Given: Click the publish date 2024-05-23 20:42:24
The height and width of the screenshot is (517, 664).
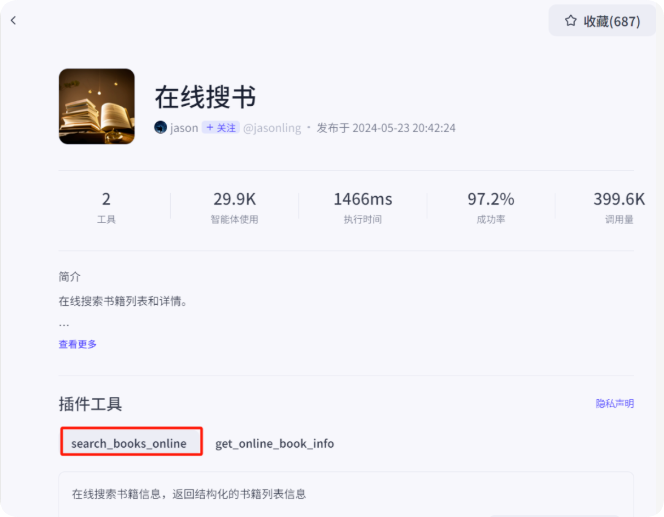Looking at the screenshot, I should 404,128.
